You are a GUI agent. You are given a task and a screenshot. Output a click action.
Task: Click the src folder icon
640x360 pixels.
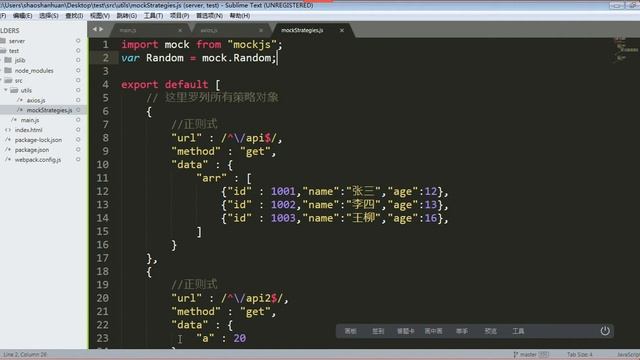click(8, 80)
